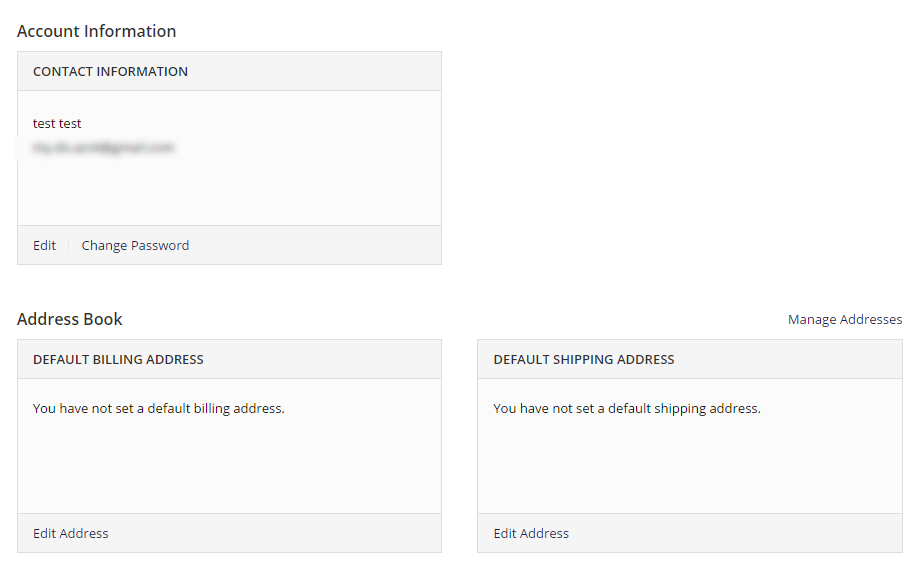Screen dimensions: 919x577
Task: Click the blurred email address
Action: click(103, 148)
